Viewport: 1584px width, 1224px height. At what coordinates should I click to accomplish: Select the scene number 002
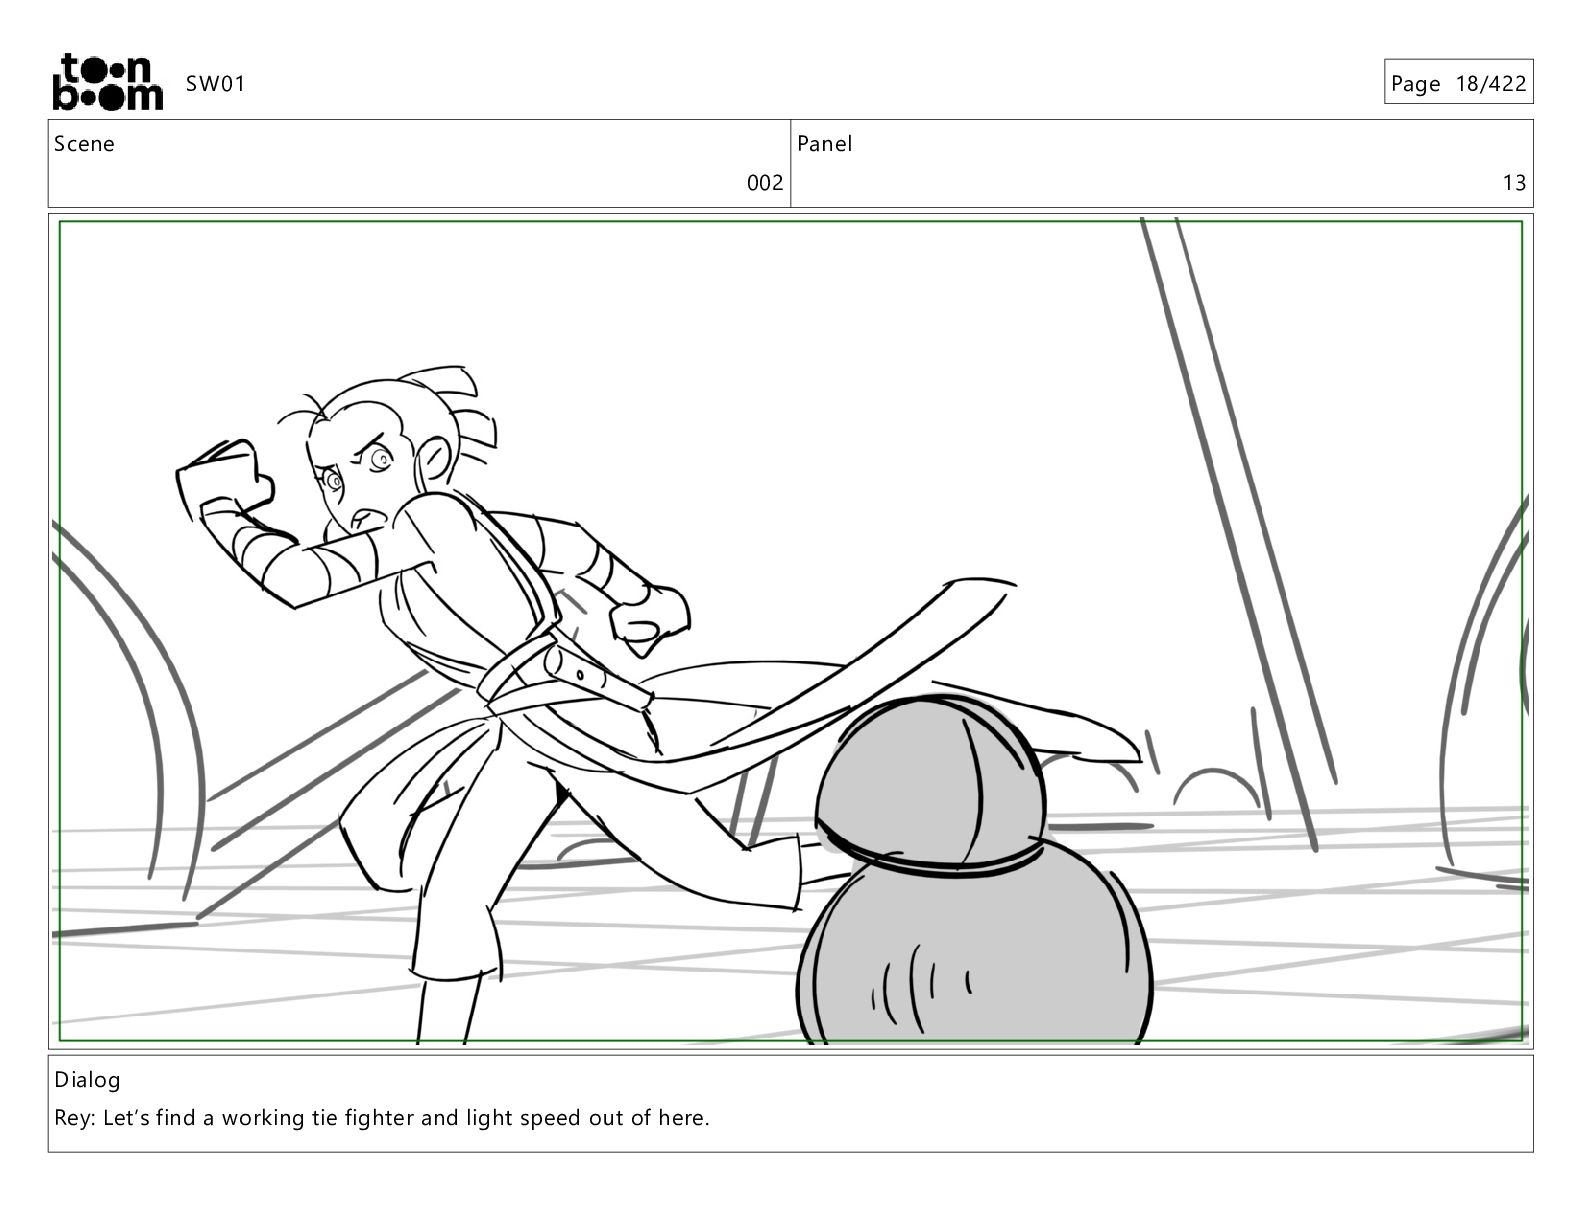[x=765, y=183]
